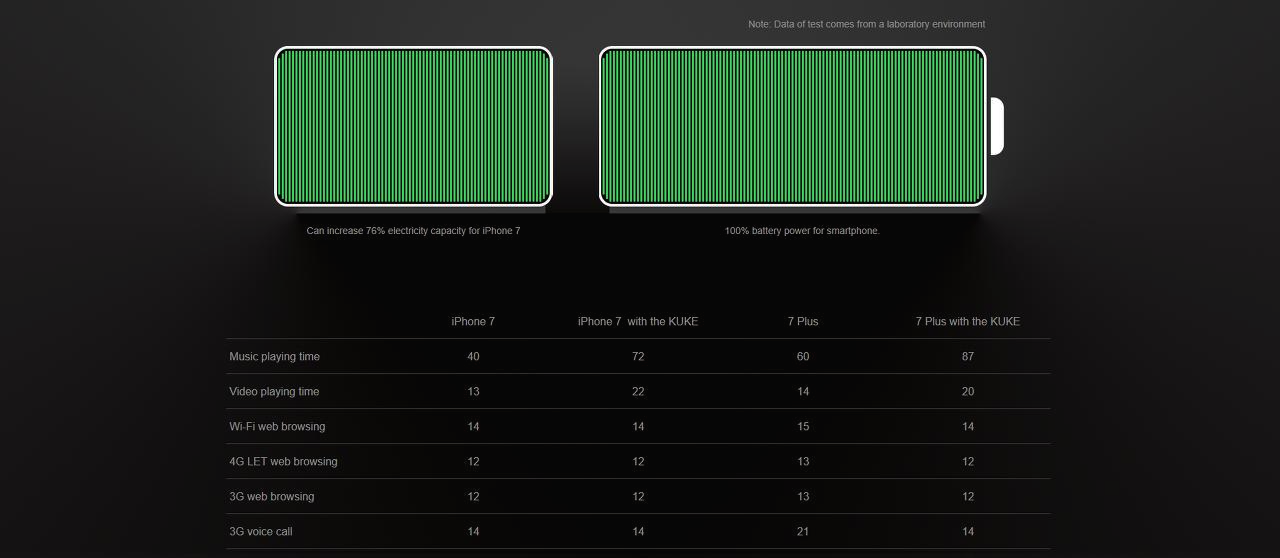
Task: Select the '100% battery power for smartphone' caption
Action: coord(802,231)
